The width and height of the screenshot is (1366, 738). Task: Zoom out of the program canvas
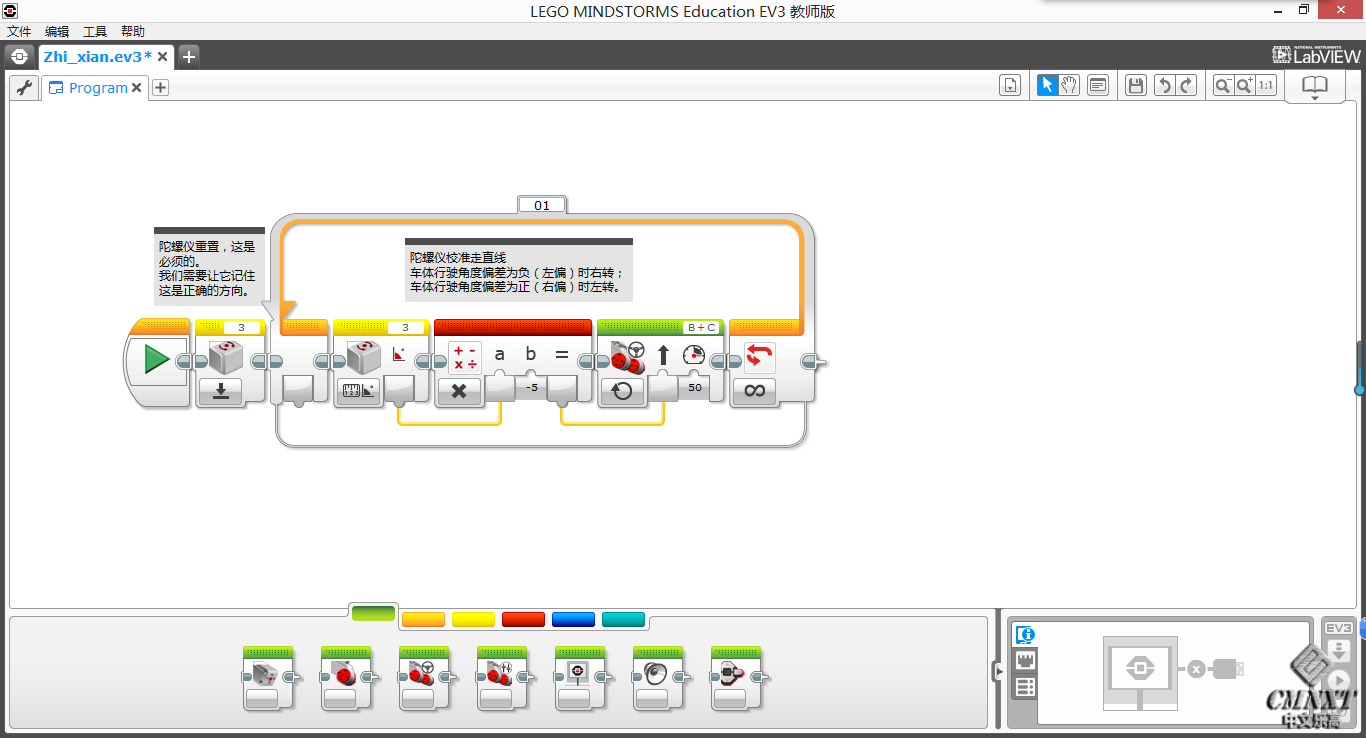pyautogui.click(x=1222, y=86)
